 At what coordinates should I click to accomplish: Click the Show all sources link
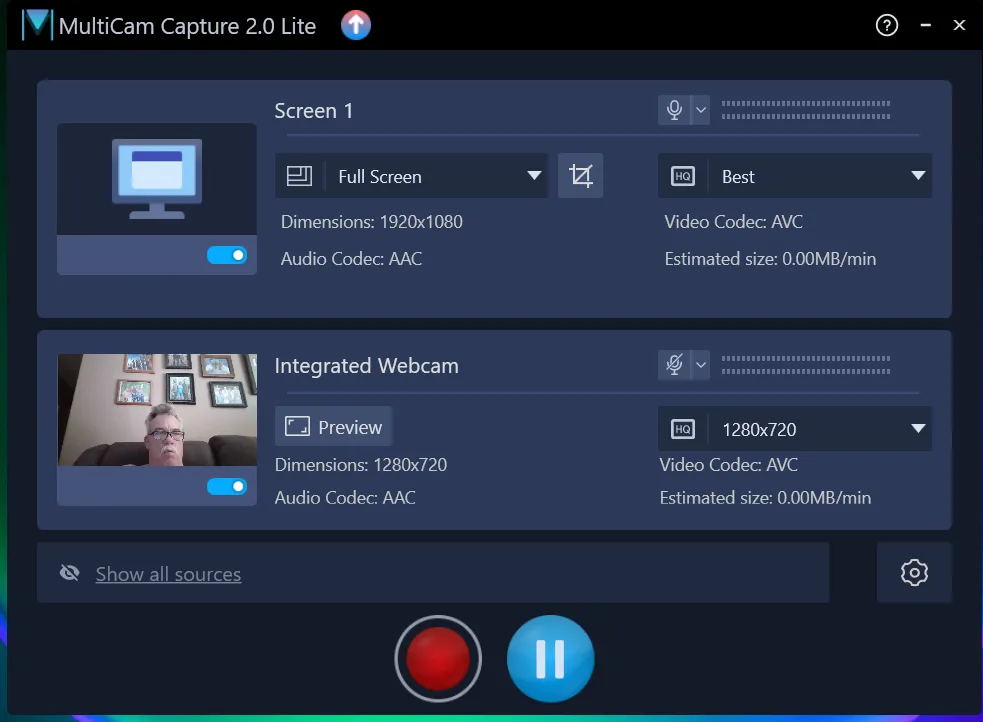coord(168,574)
